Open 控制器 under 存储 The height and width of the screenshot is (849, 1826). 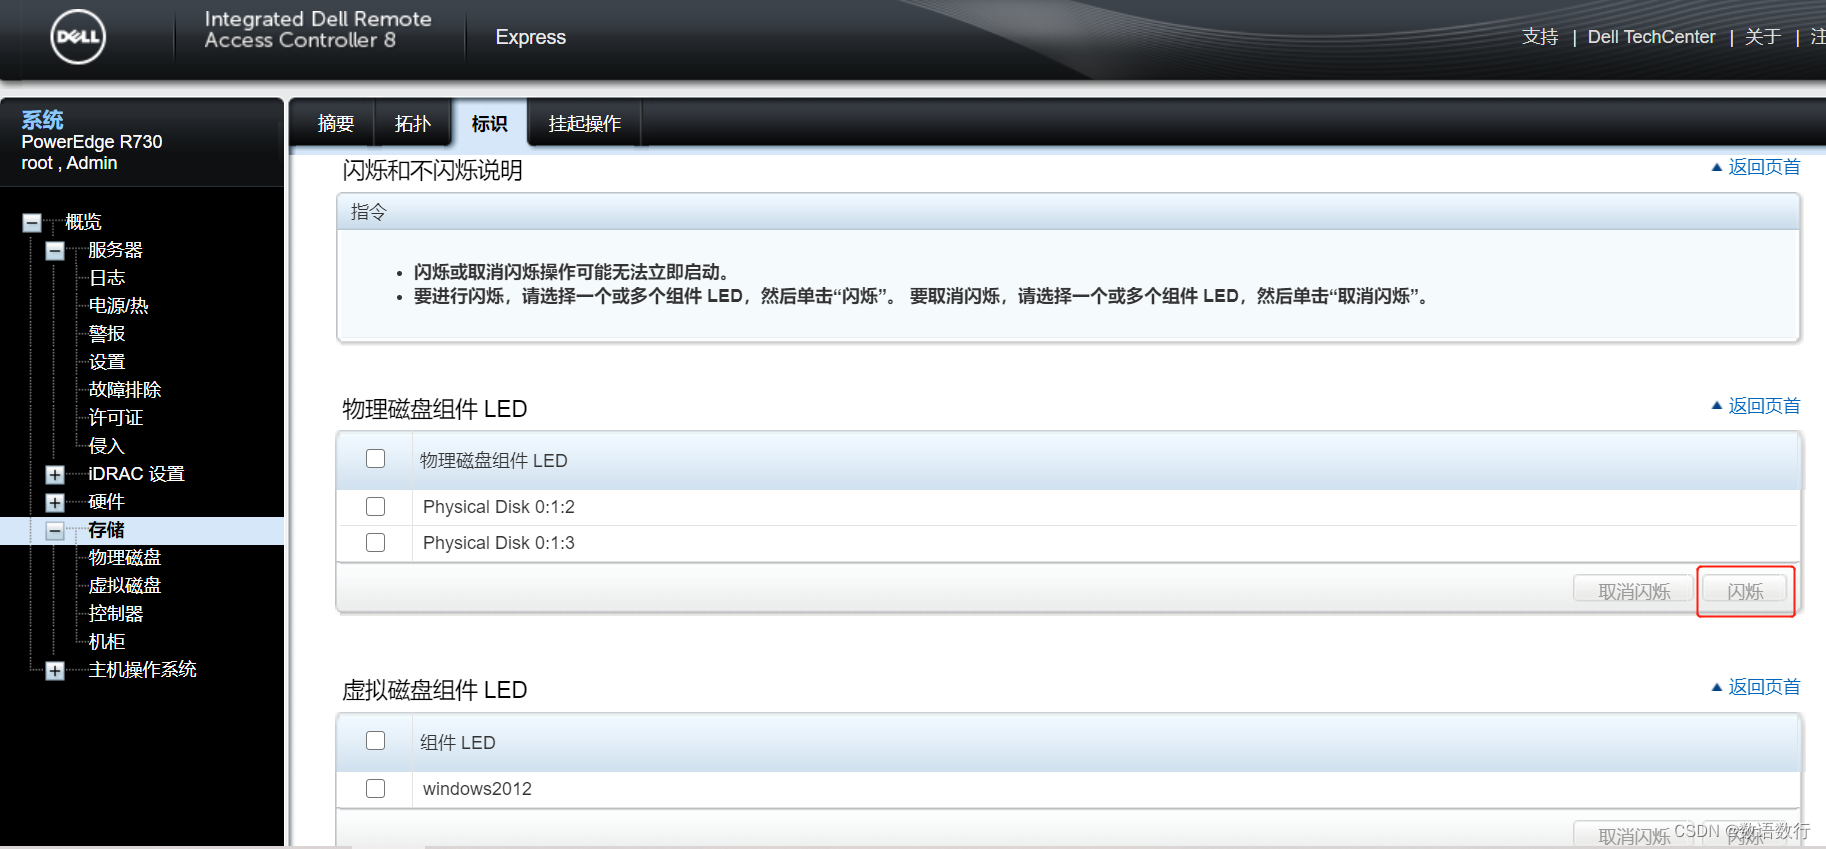[115, 614]
